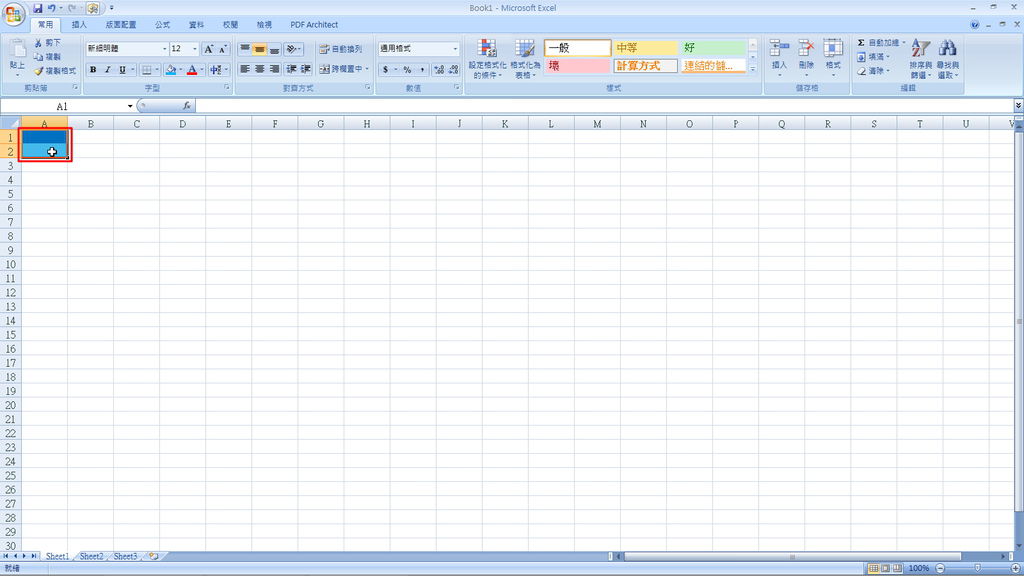The image size is (1024, 576).
Task: Open conditional formatting menu
Action: pyautogui.click(x=487, y=59)
